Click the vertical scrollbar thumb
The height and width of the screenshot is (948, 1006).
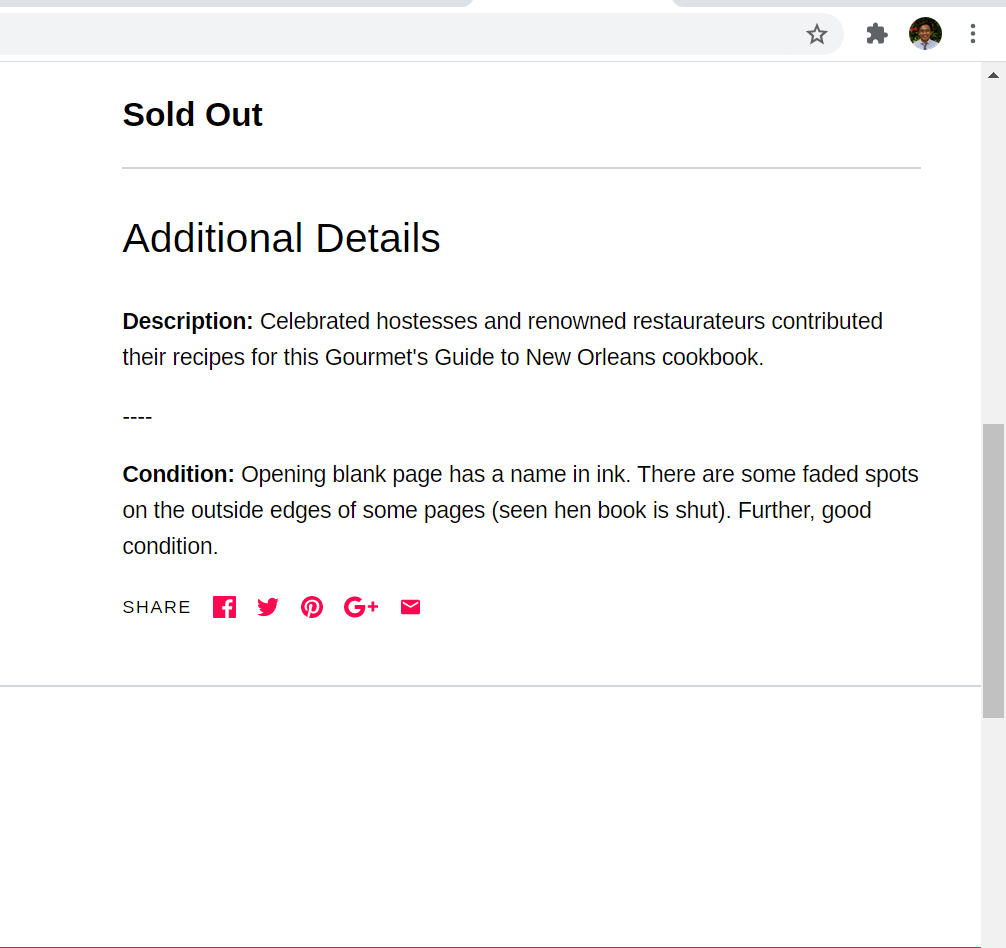[x=993, y=571]
